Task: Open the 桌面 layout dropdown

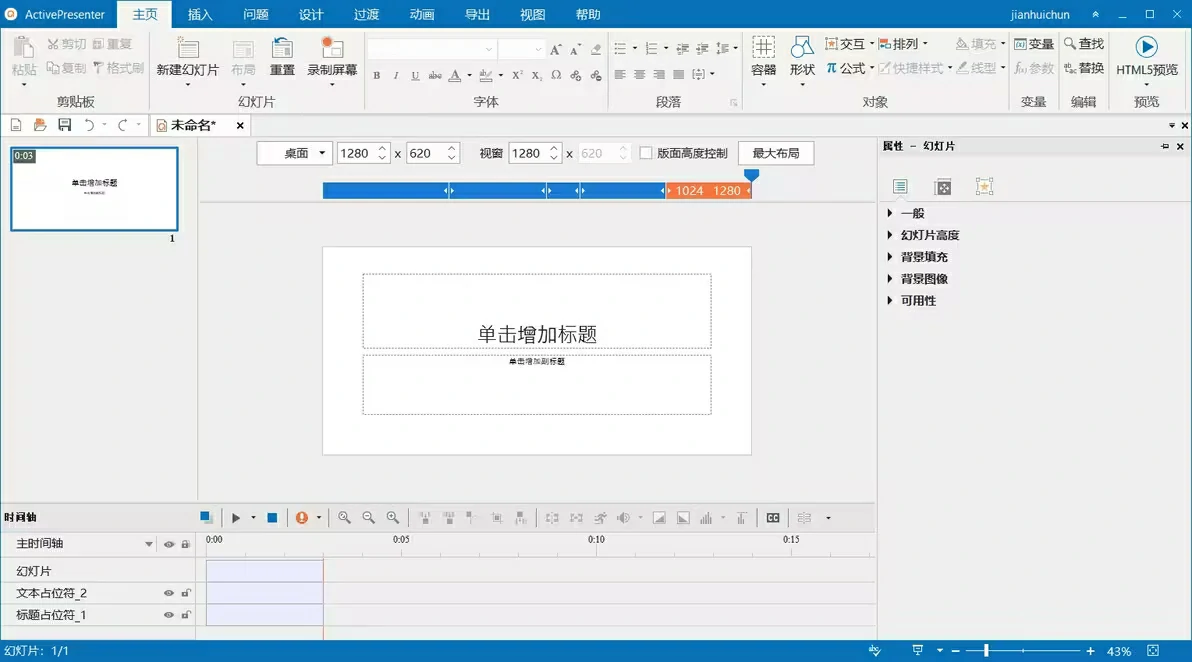Action: pyautogui.click(x=294, y=153)
